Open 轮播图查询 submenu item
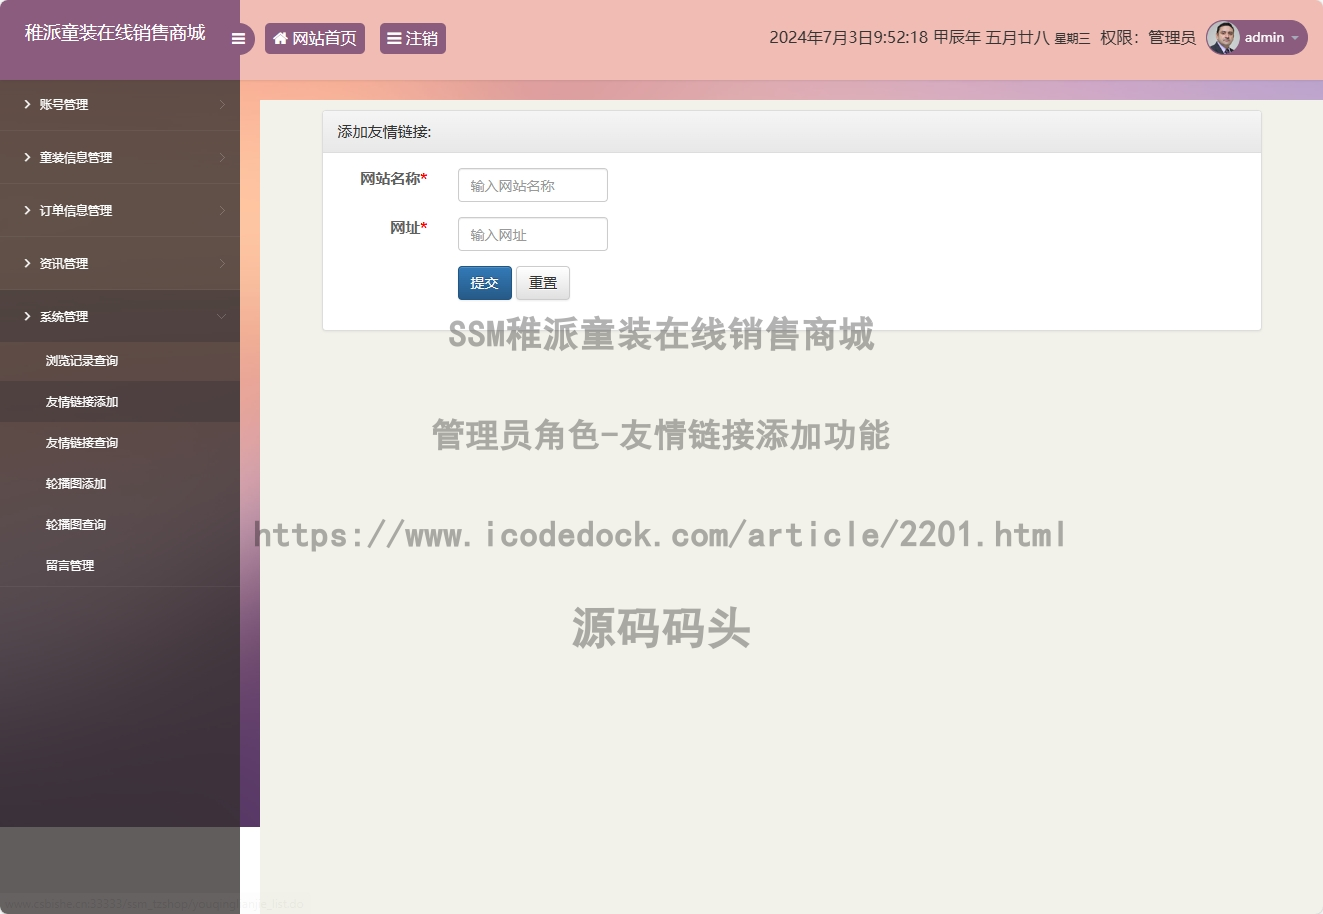The height and width of the screenshot is (914, 1323). tap(120, 525)
